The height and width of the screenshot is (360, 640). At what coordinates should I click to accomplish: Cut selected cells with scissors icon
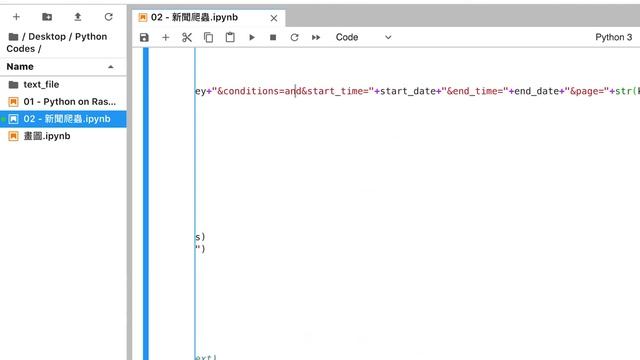187,38
